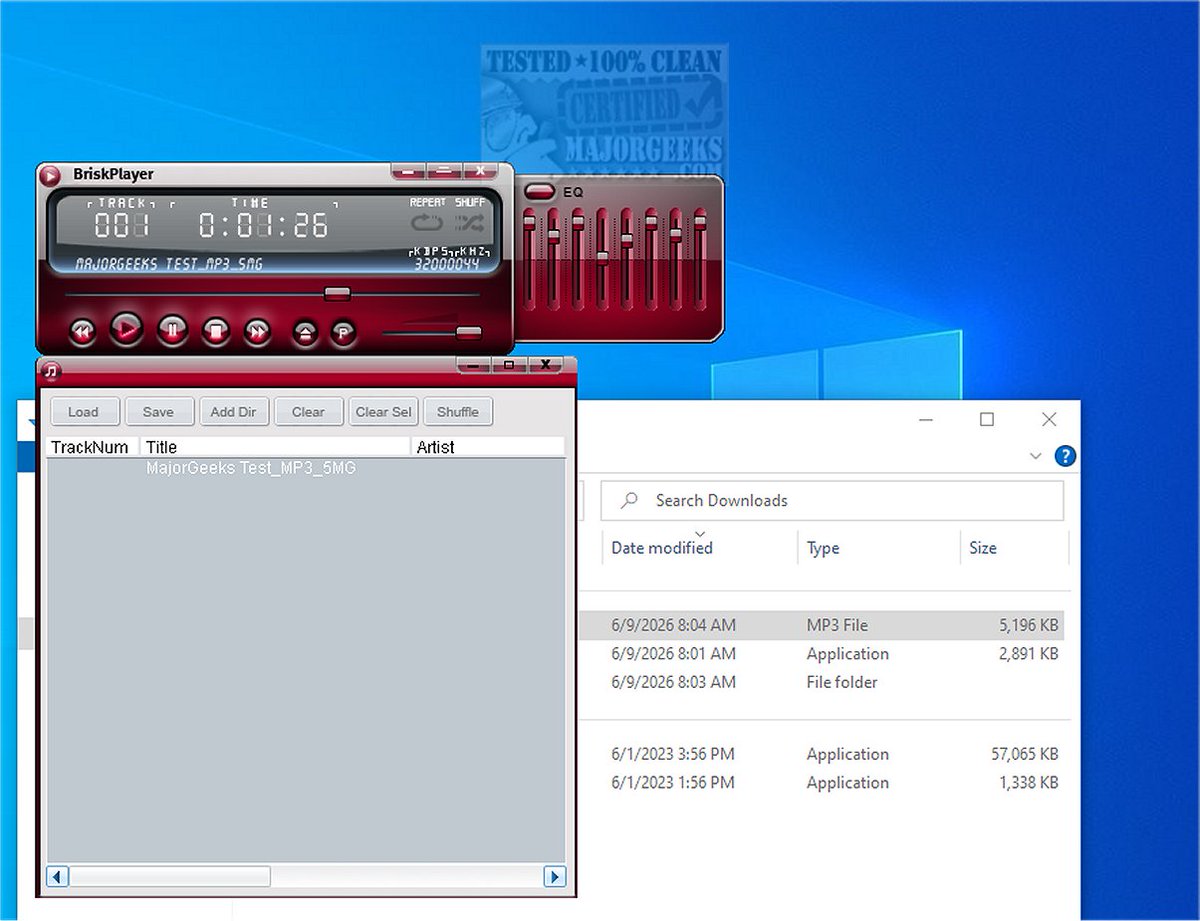Click the seek position slider in BriskPlayer
The image size is (1200, 921).
coord(337,293)
